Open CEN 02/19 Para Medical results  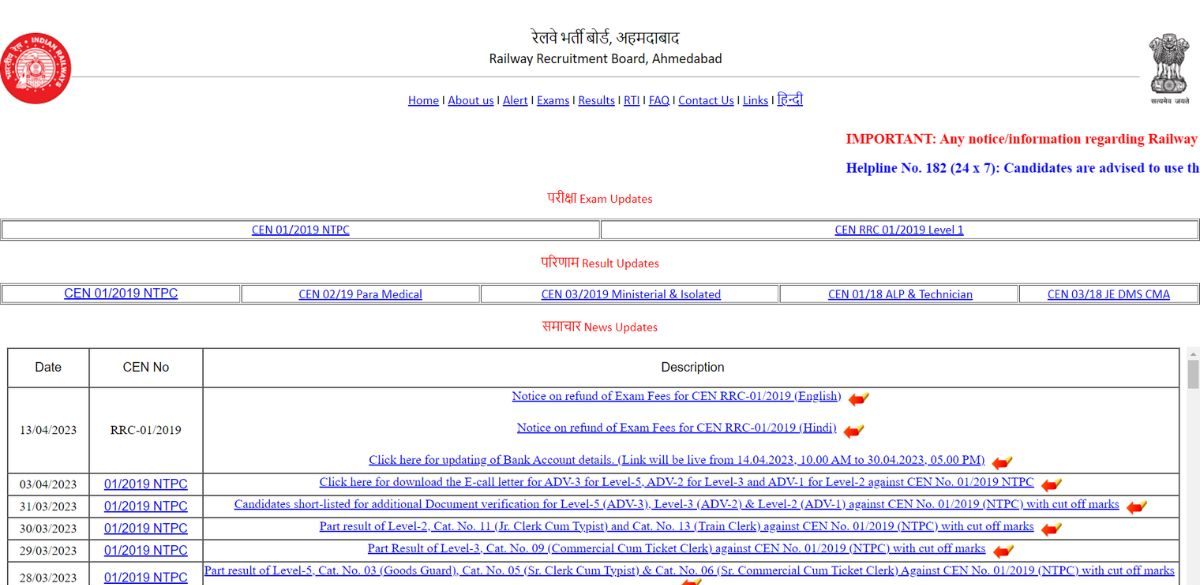[360, 295]
